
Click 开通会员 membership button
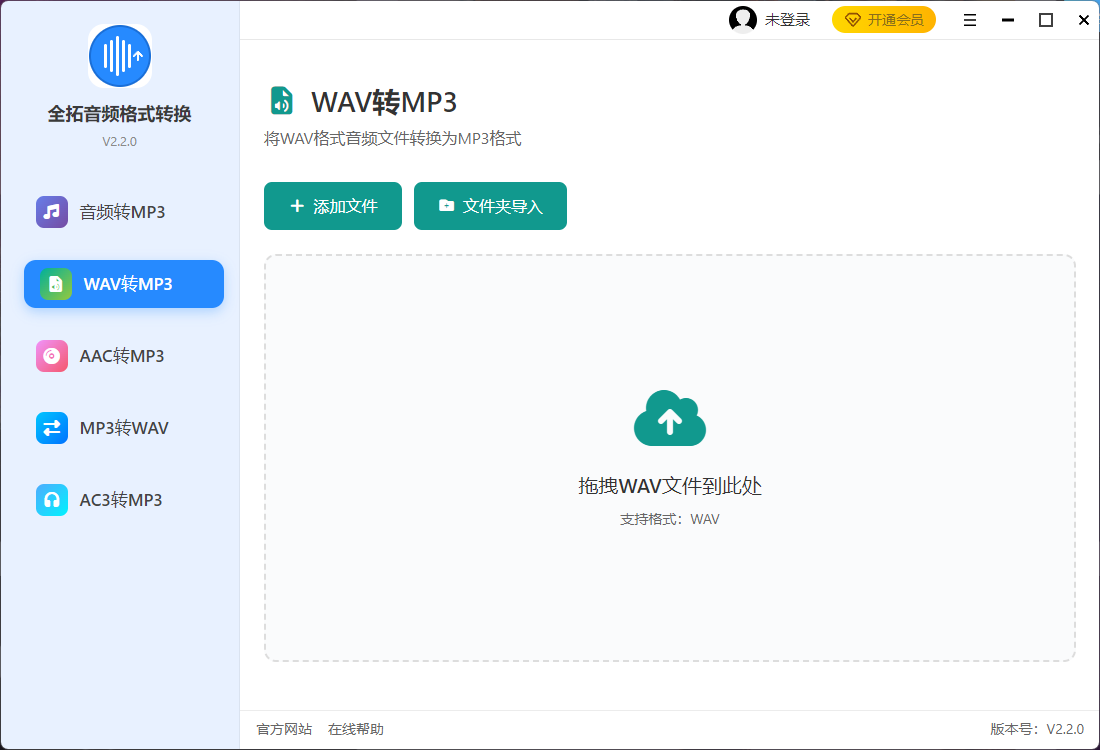click(x=884, y=20)
